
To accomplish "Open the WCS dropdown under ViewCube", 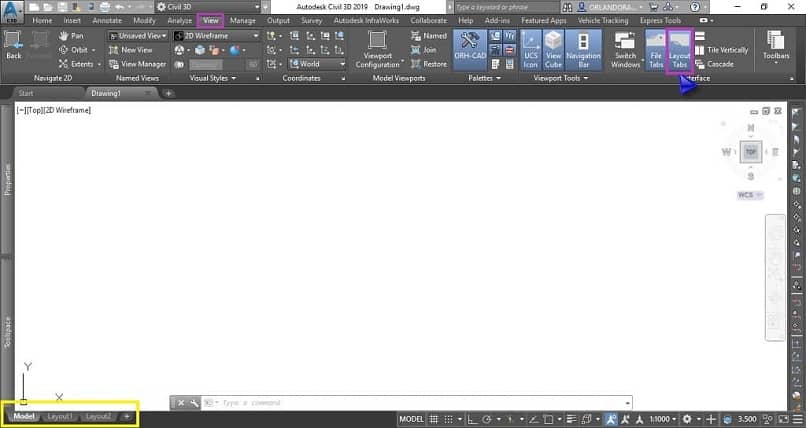I will point(750,195).
